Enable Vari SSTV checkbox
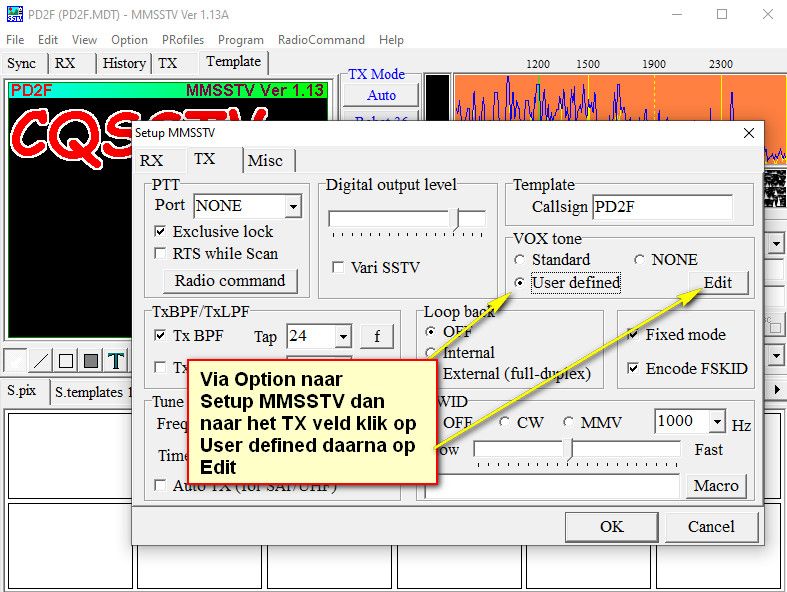The image size is (787, 592). [338, 267]
